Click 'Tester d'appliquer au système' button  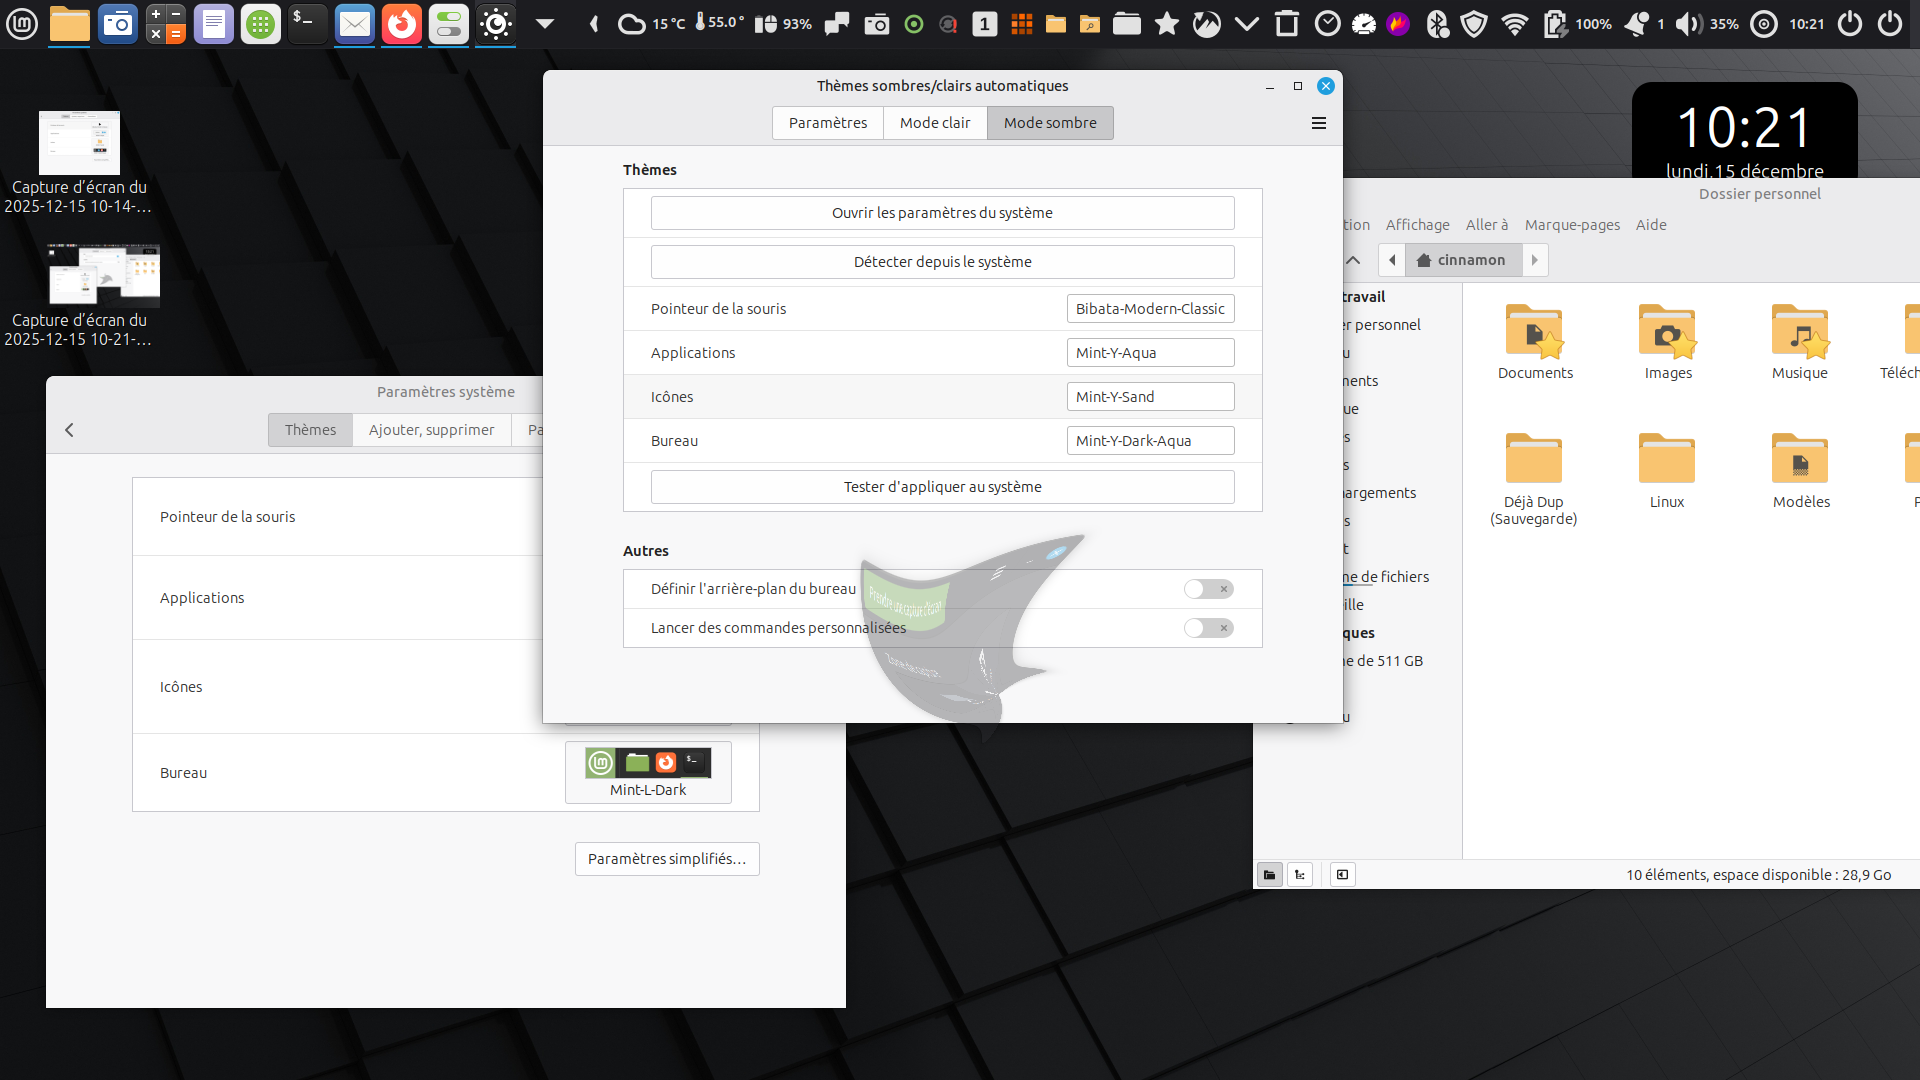pyautogui.click(x=942, y=487)
